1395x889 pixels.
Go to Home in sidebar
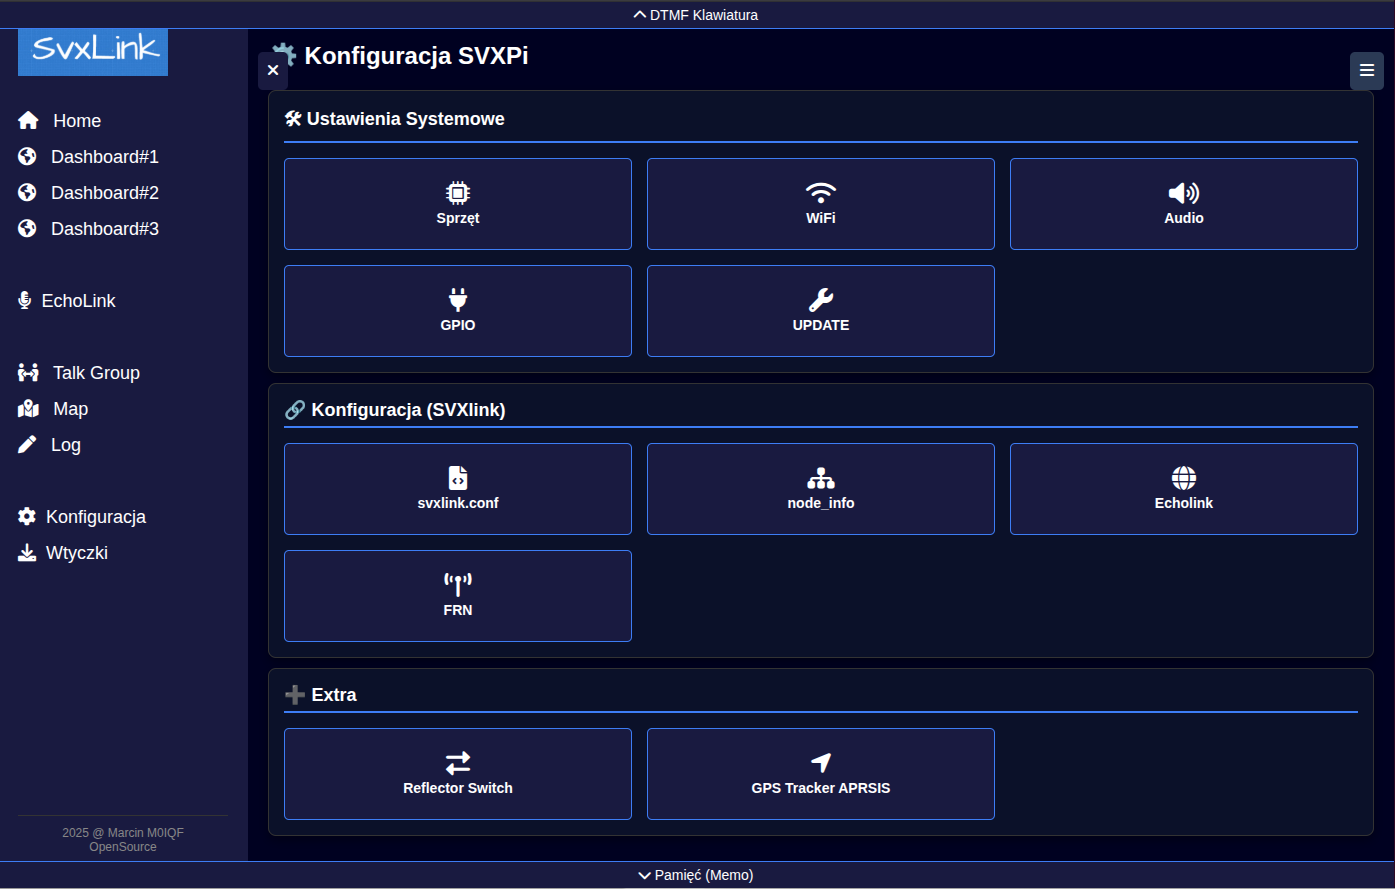76,121
